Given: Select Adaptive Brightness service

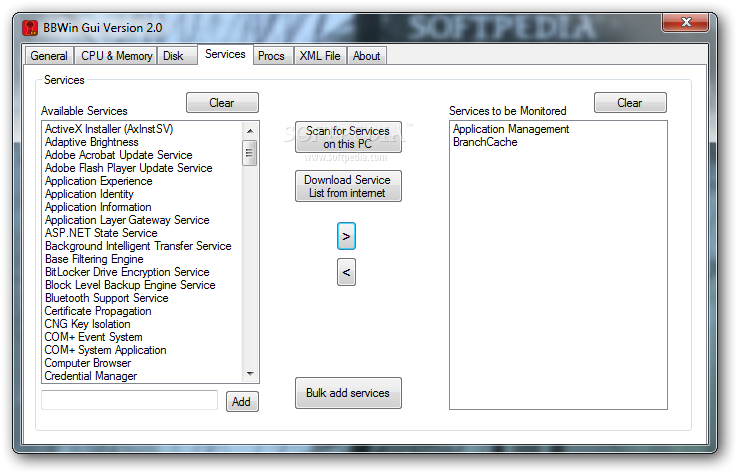Looking at the screenshot, I should pyautogui.click(x=92, y=142).
